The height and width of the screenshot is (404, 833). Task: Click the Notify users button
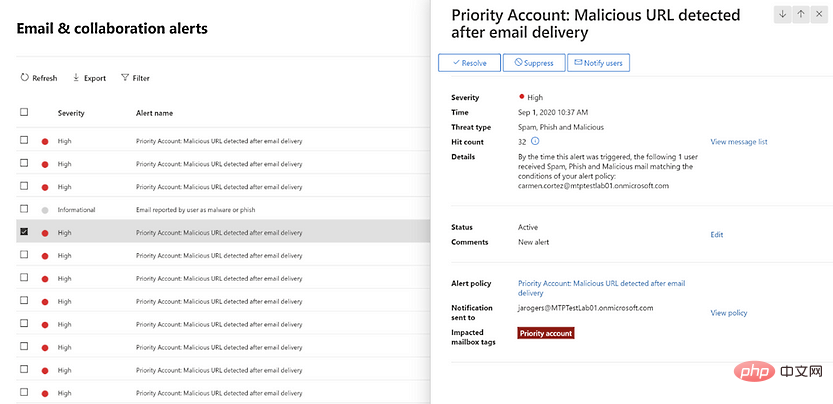coord(598,63)
